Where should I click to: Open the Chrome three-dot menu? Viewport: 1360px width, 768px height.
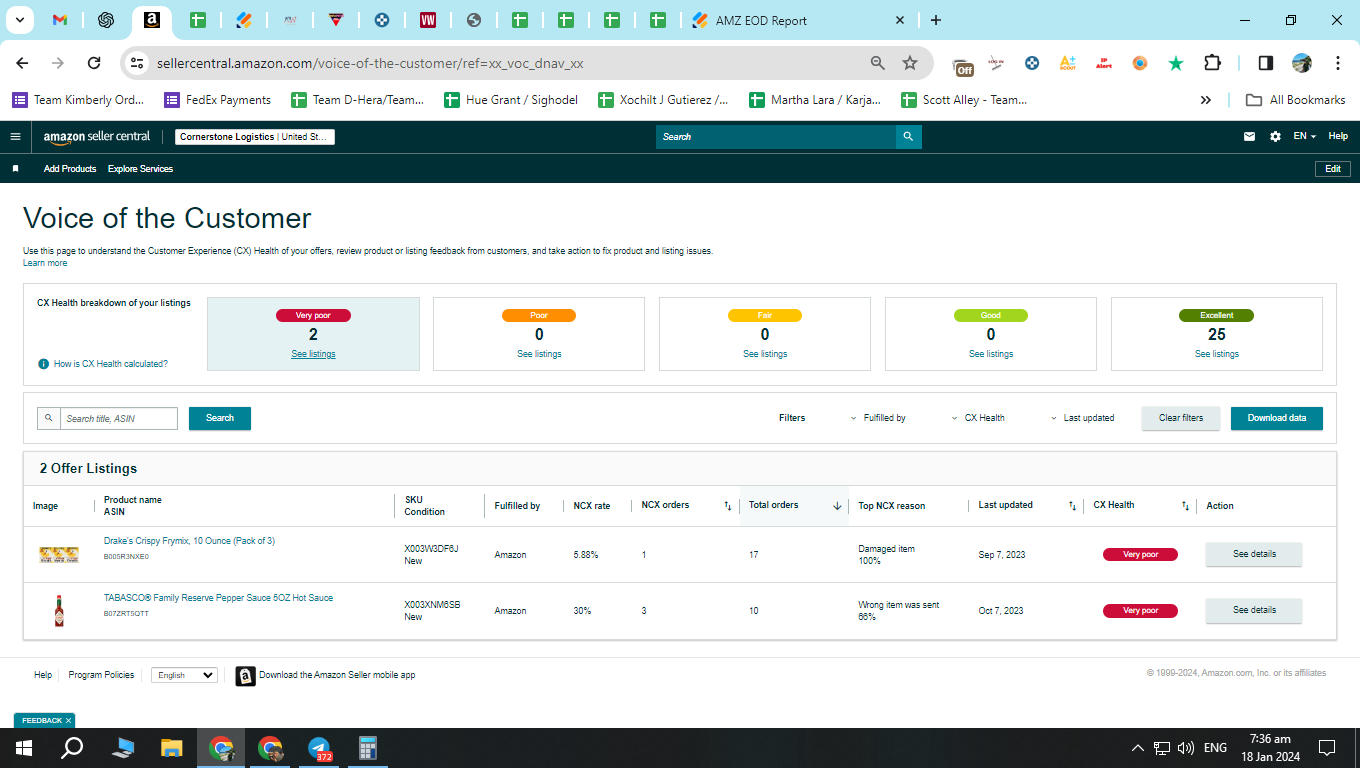[x=1338, y=63]
